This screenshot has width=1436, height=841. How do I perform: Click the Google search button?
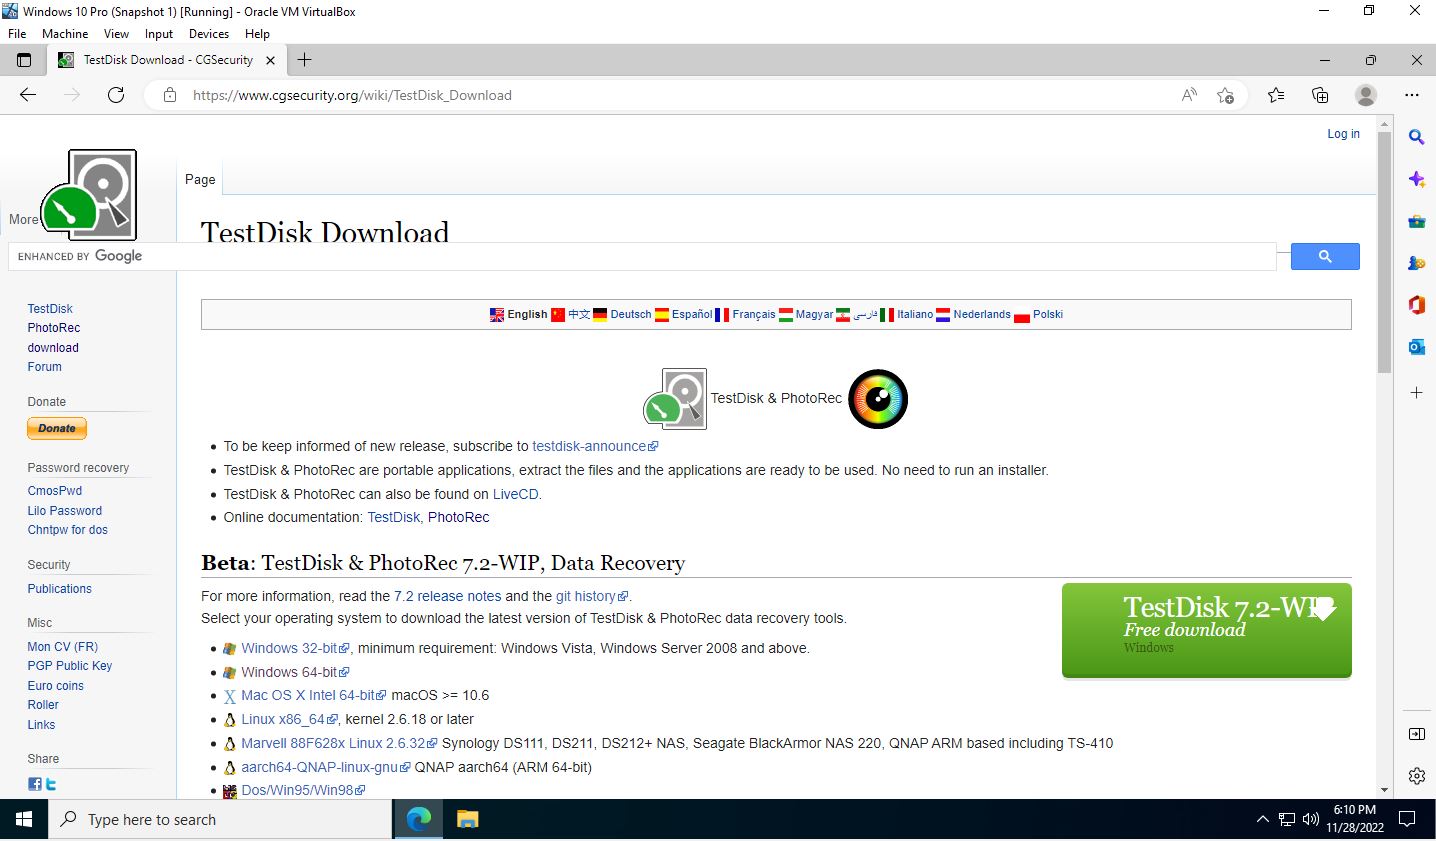pyautogui.click(x=1325, y=257)
